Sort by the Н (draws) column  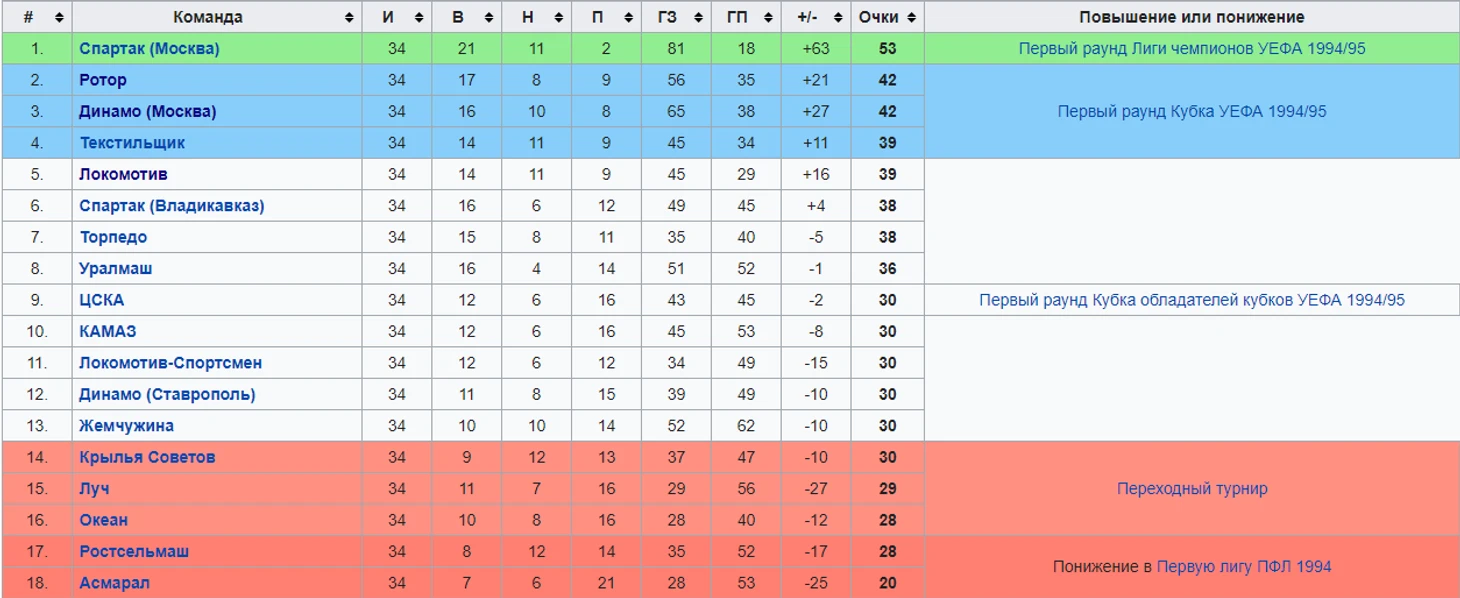pos(559,17)
